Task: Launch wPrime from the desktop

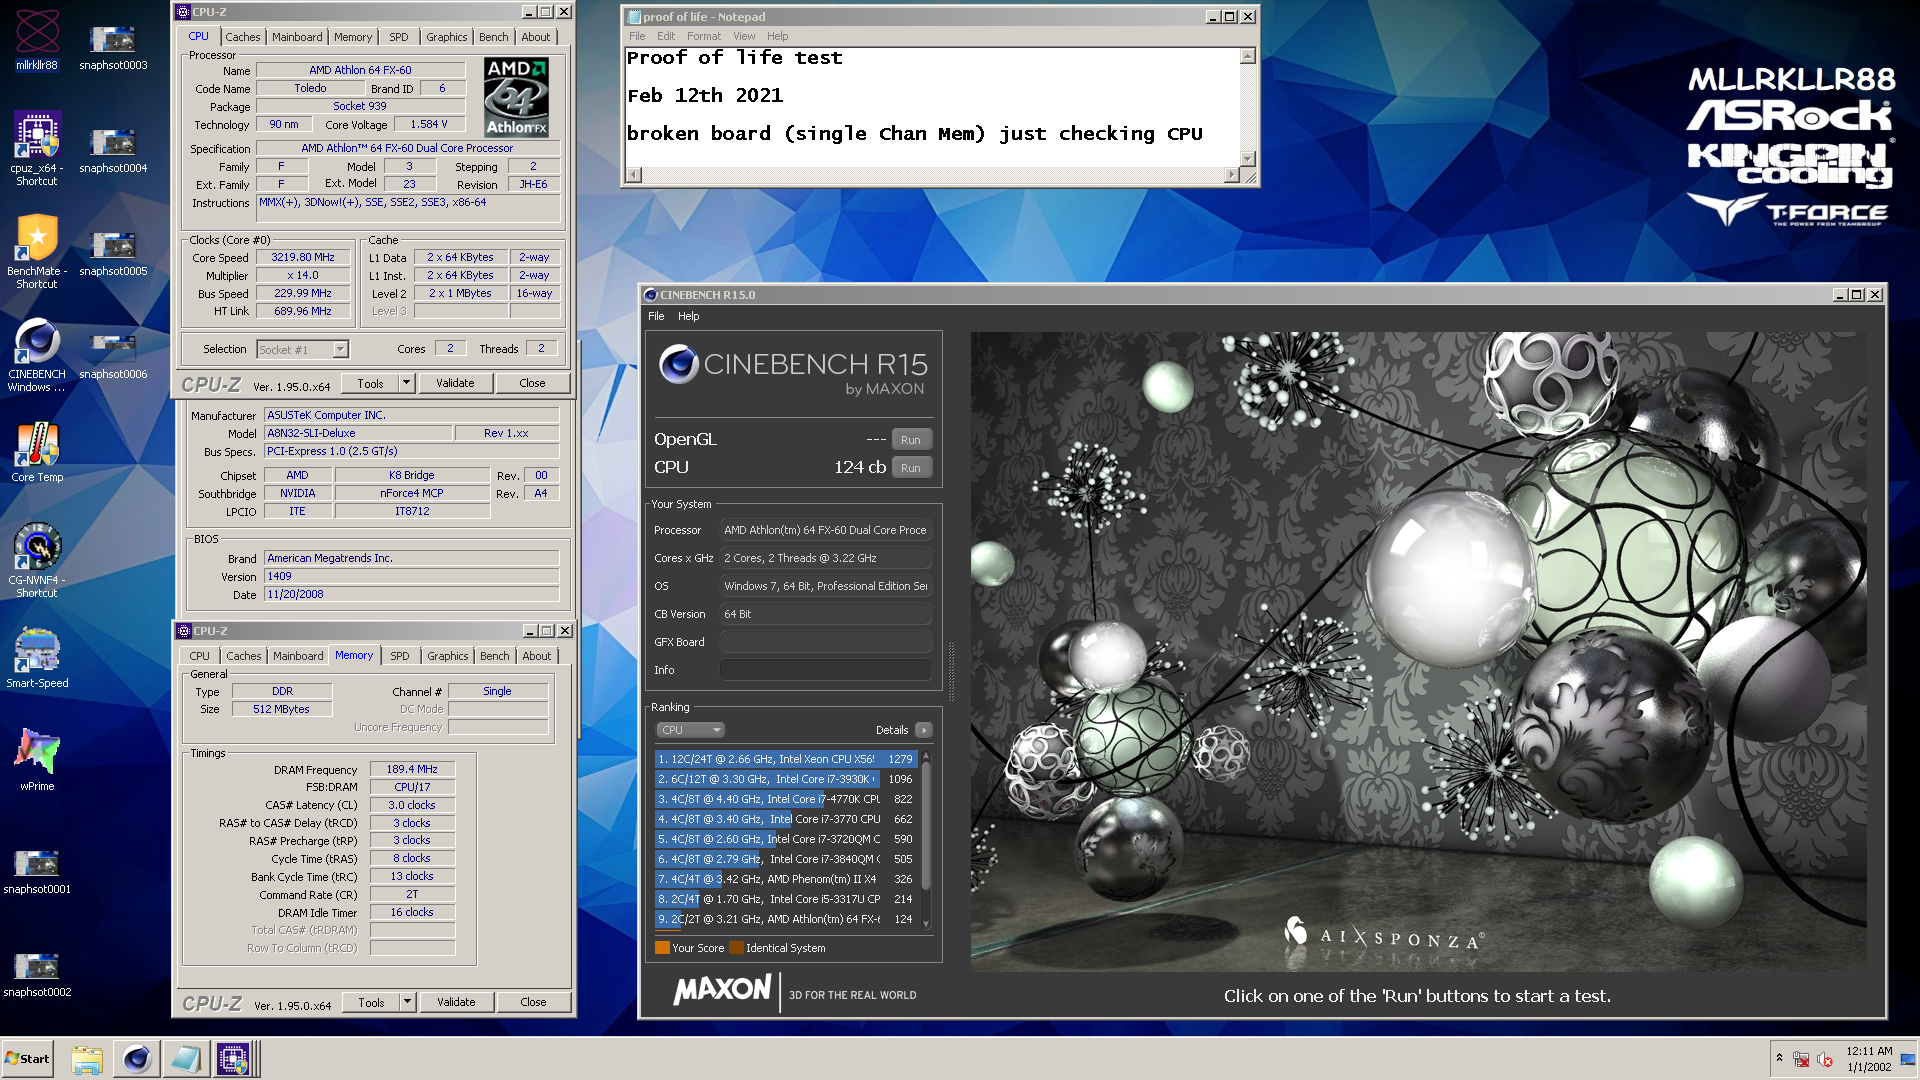Action: 37,761
